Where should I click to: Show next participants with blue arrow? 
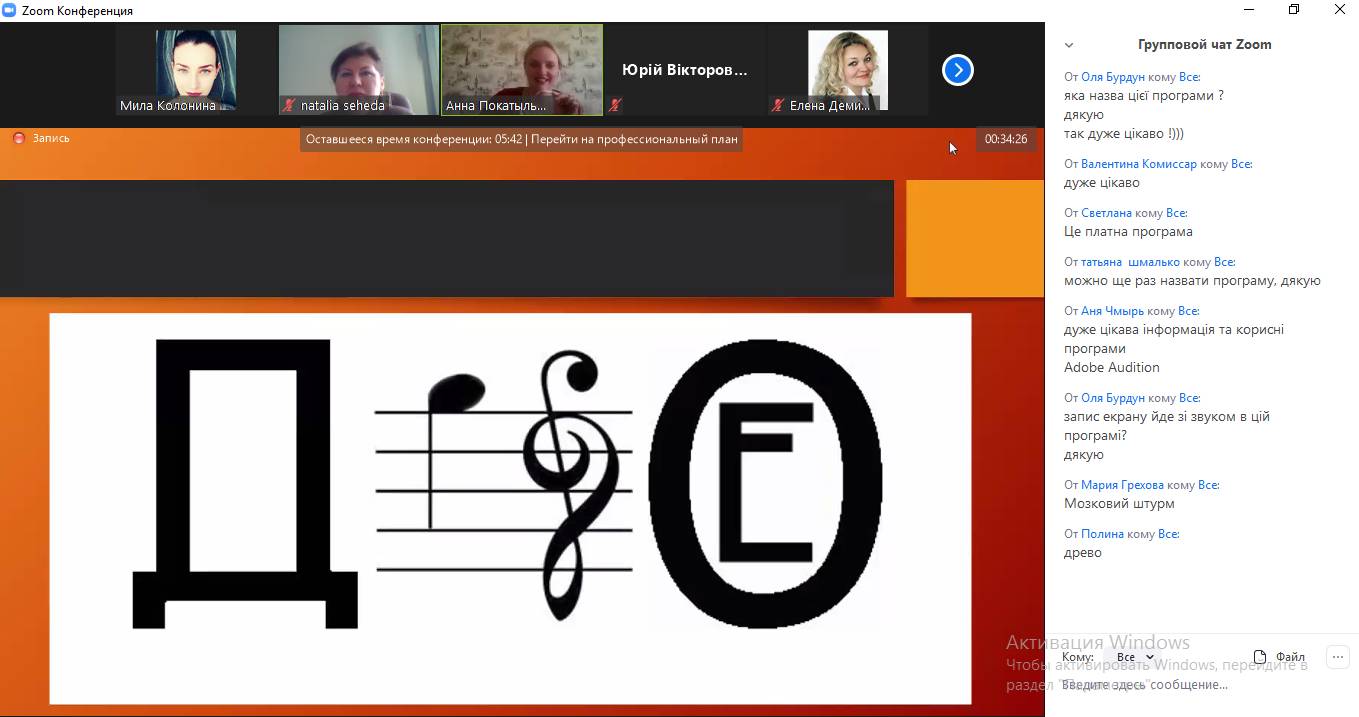(957, 70)
